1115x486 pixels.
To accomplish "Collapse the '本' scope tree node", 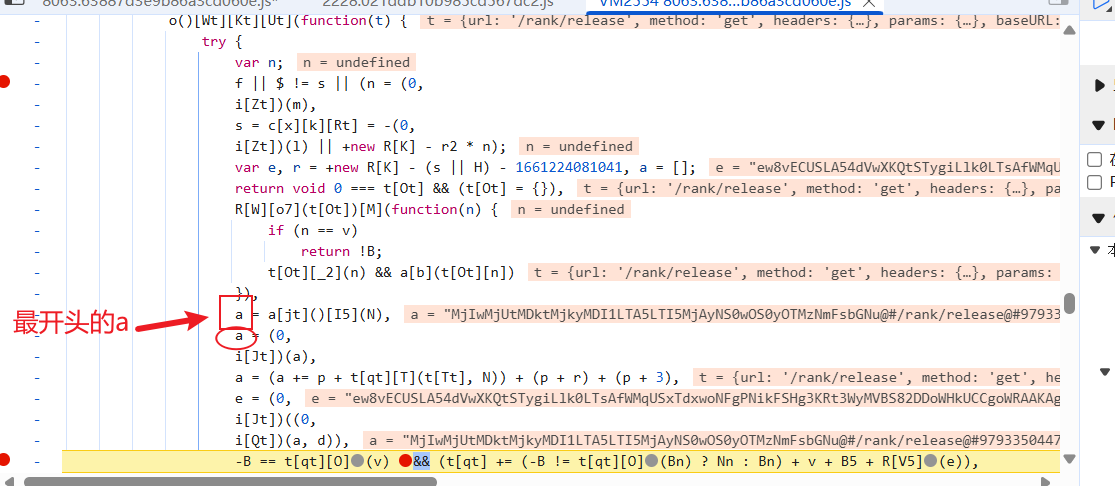I will click(x=1094, y=250).
